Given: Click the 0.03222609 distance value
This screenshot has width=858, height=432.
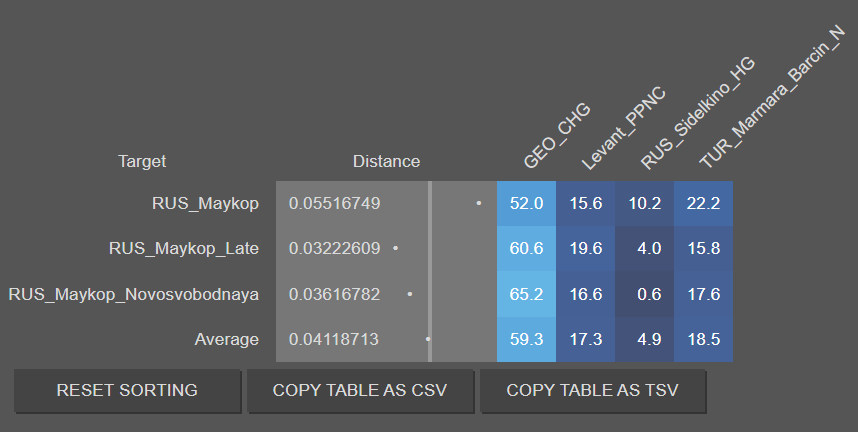Looking at the screenshot, I should coord(335,249).
